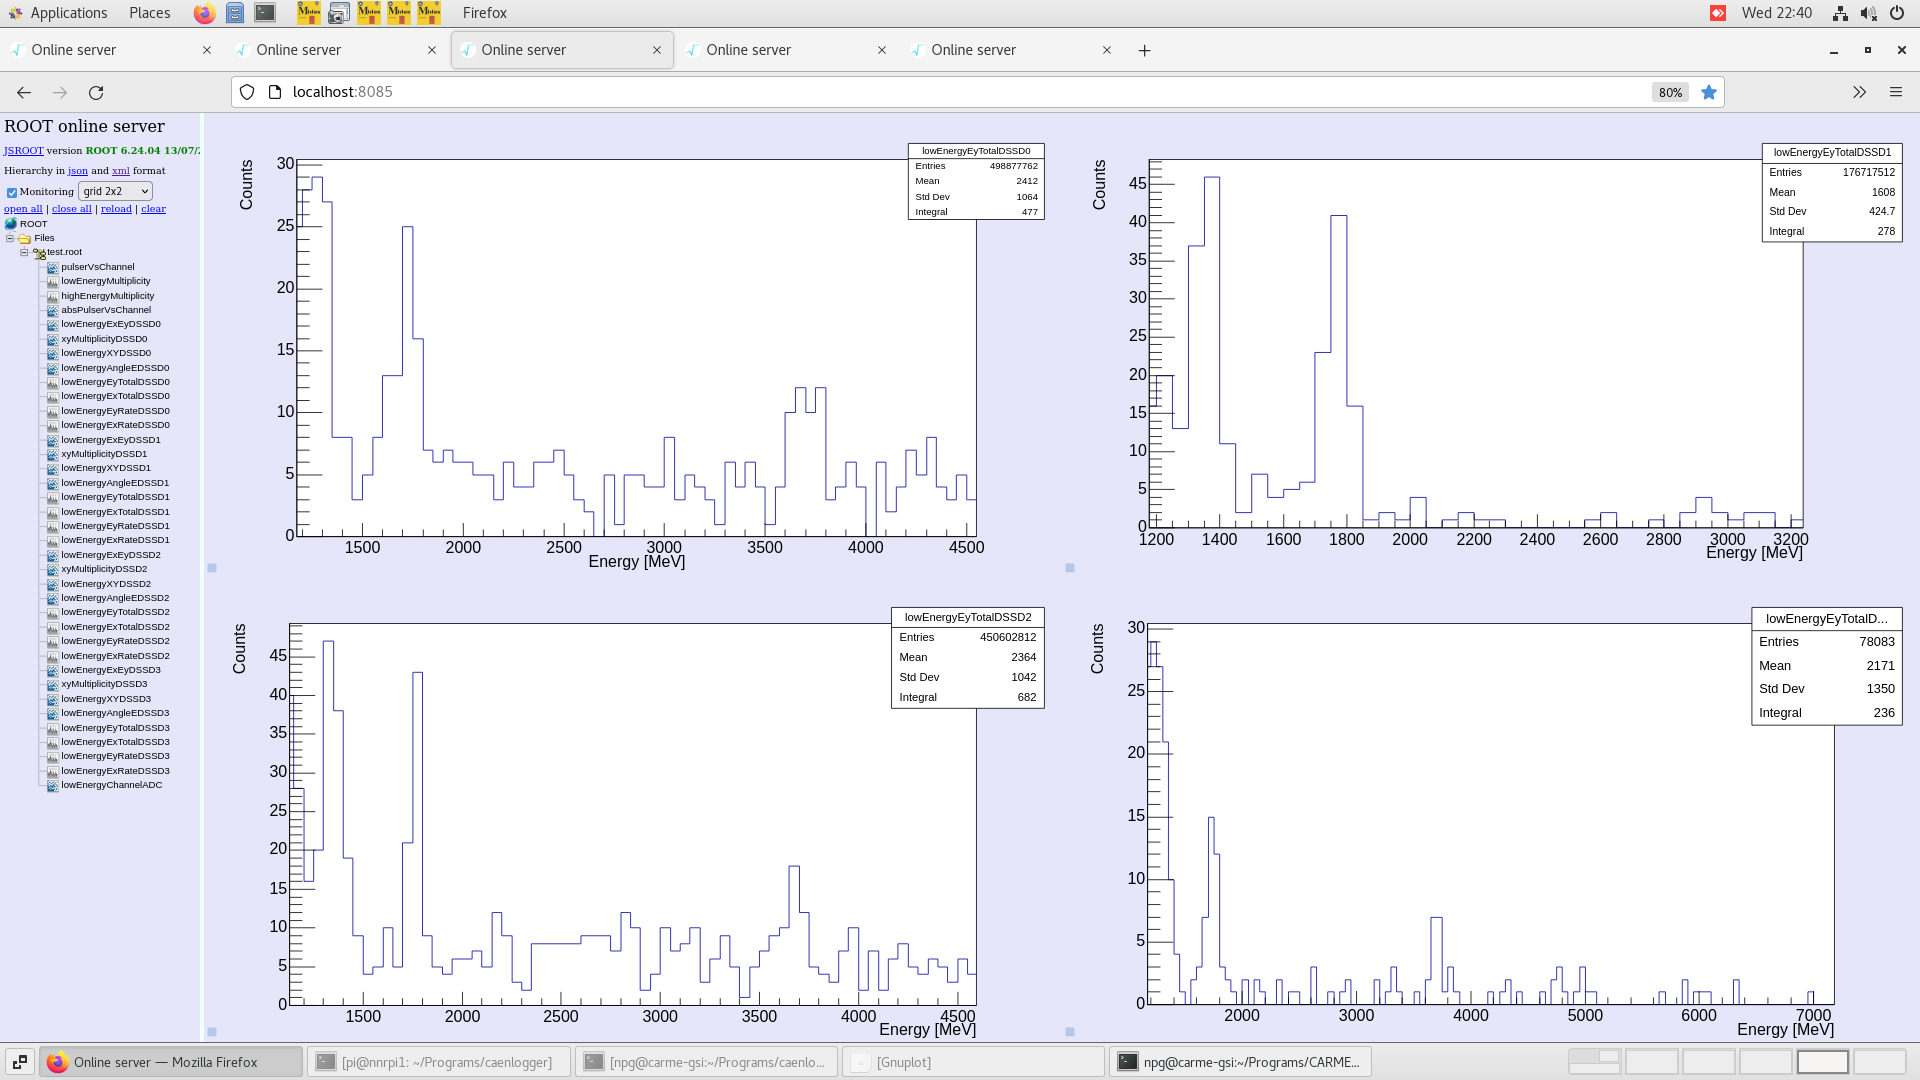Bookmark page with the star icon

[1708, 92]
